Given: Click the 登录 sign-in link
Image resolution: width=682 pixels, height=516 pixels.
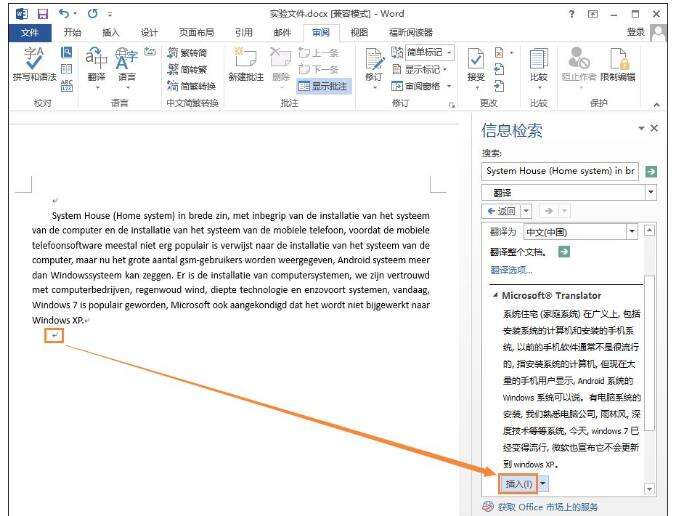Looking at the screenshot, I should (635, 32).
